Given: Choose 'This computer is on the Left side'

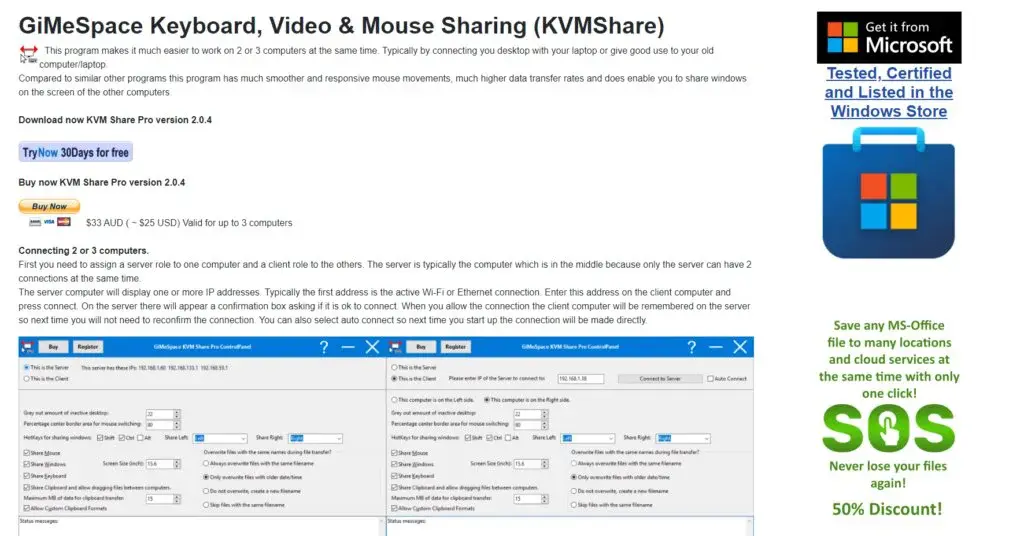Looking at the screenshot, I should [x=432, y=400].
